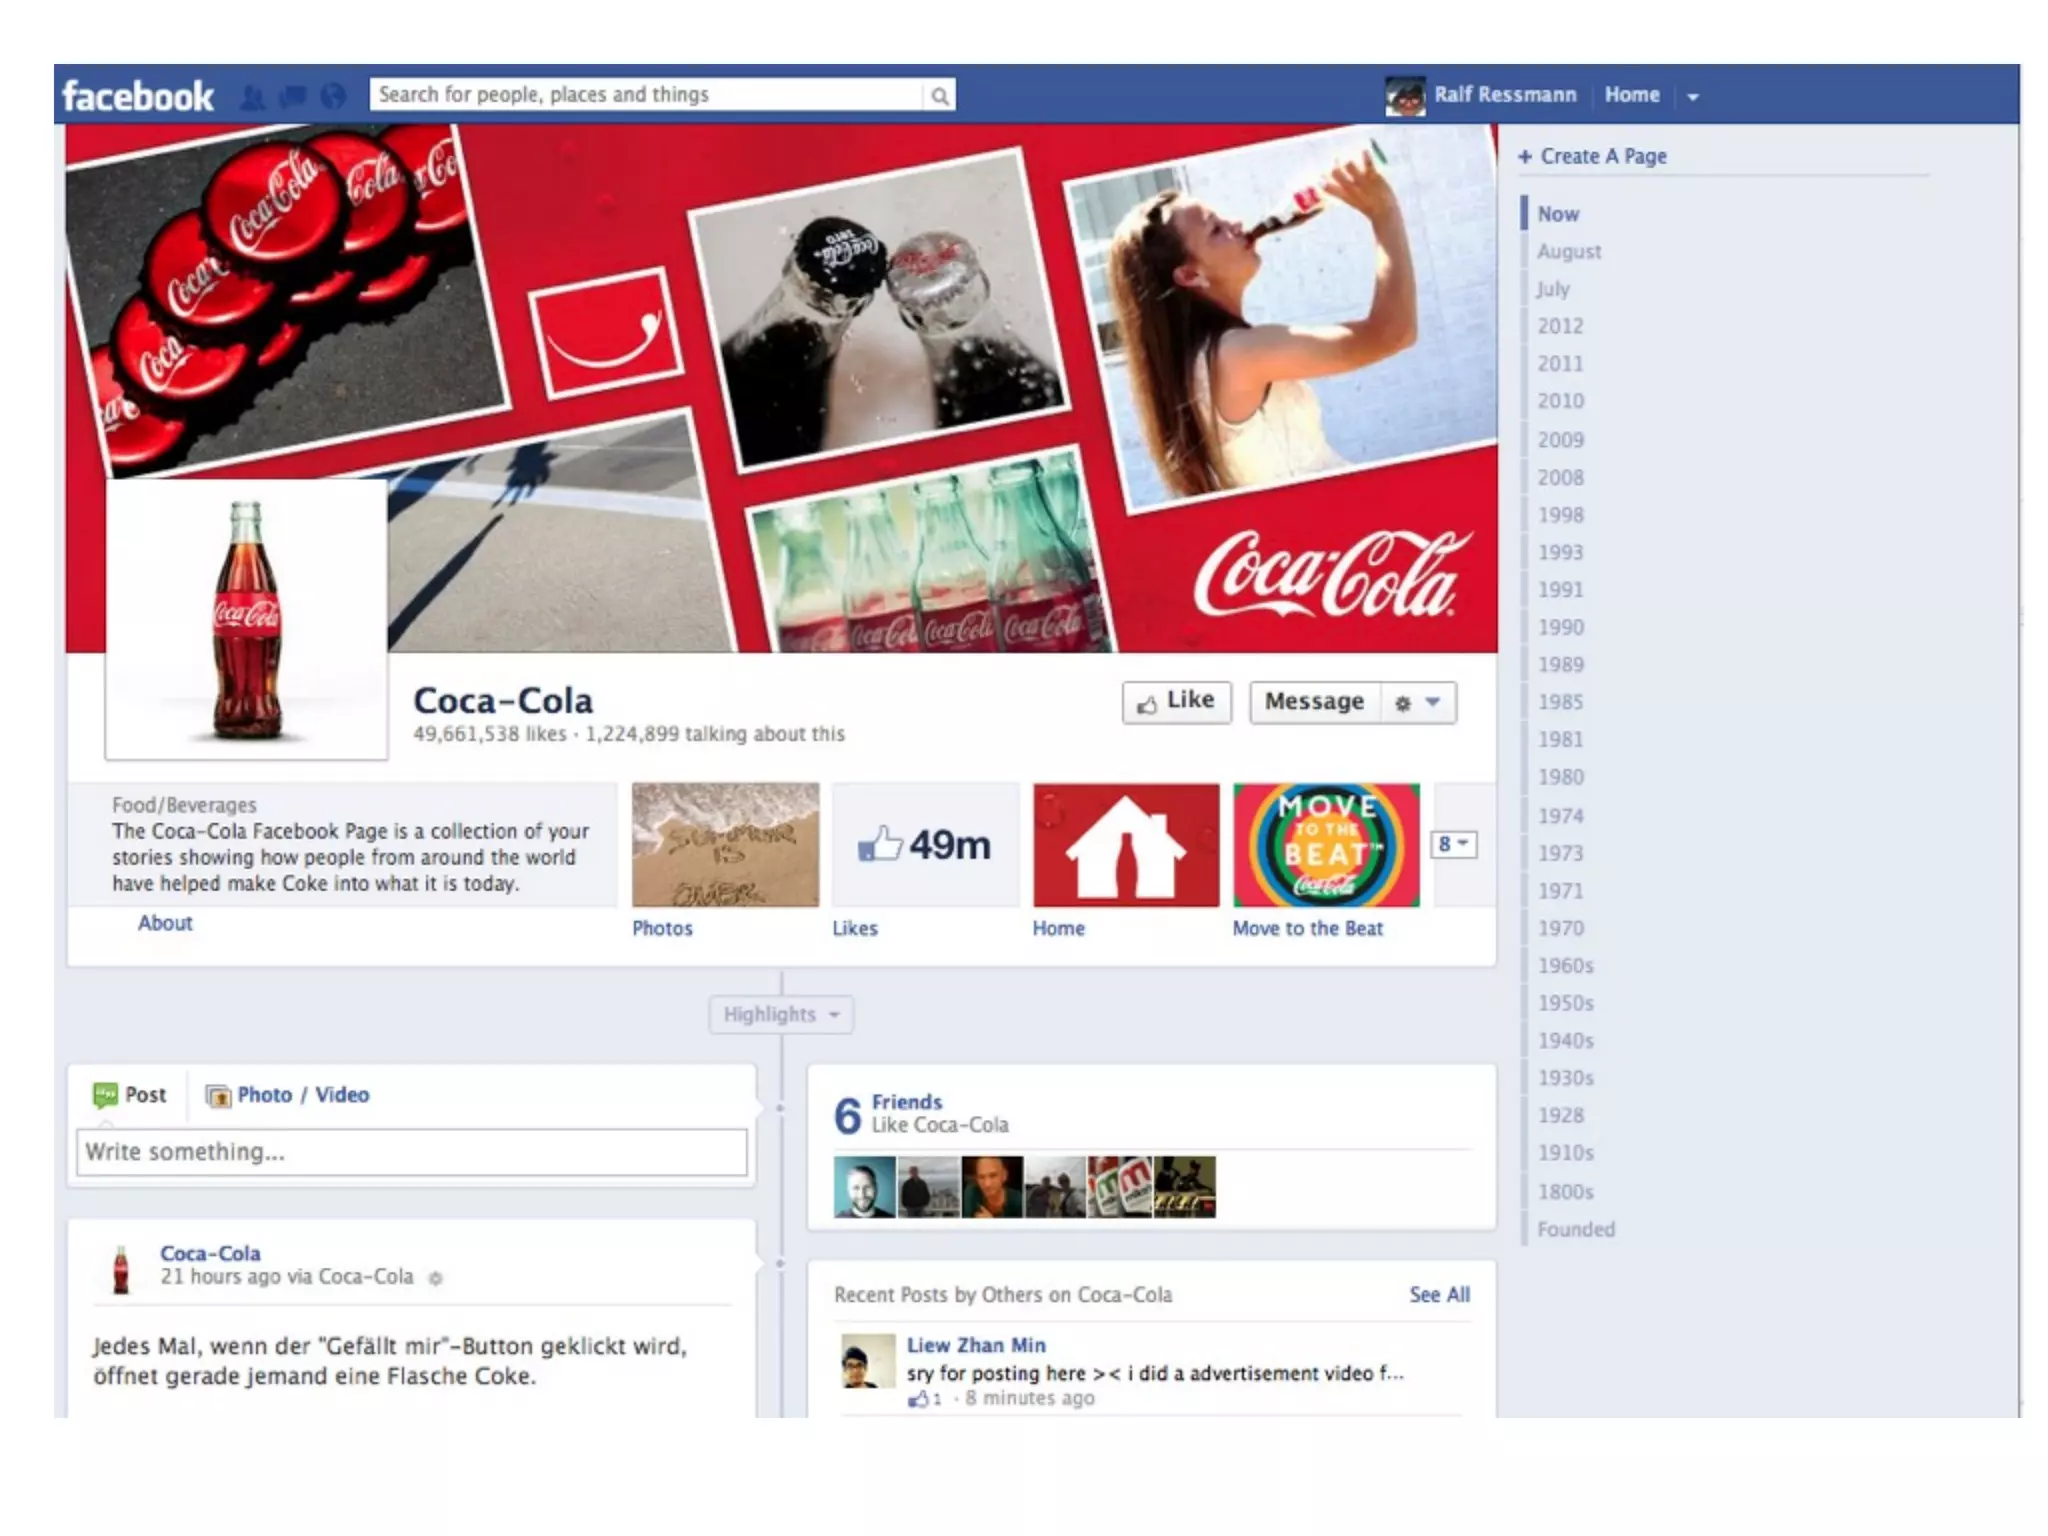Click Home in the top navigation
This screenshot has height=1536, width=2048.
[x=1631, y=95]
